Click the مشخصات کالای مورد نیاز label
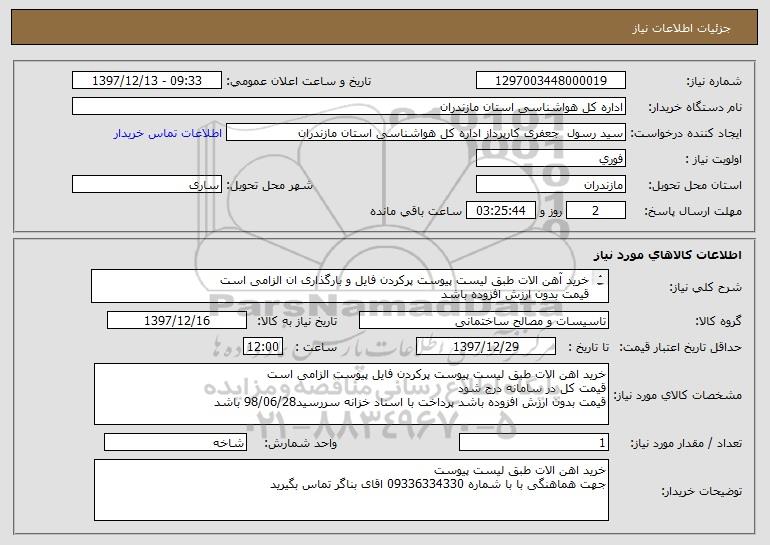Viewport: 770px width, 545px height. tap(678, 395)
